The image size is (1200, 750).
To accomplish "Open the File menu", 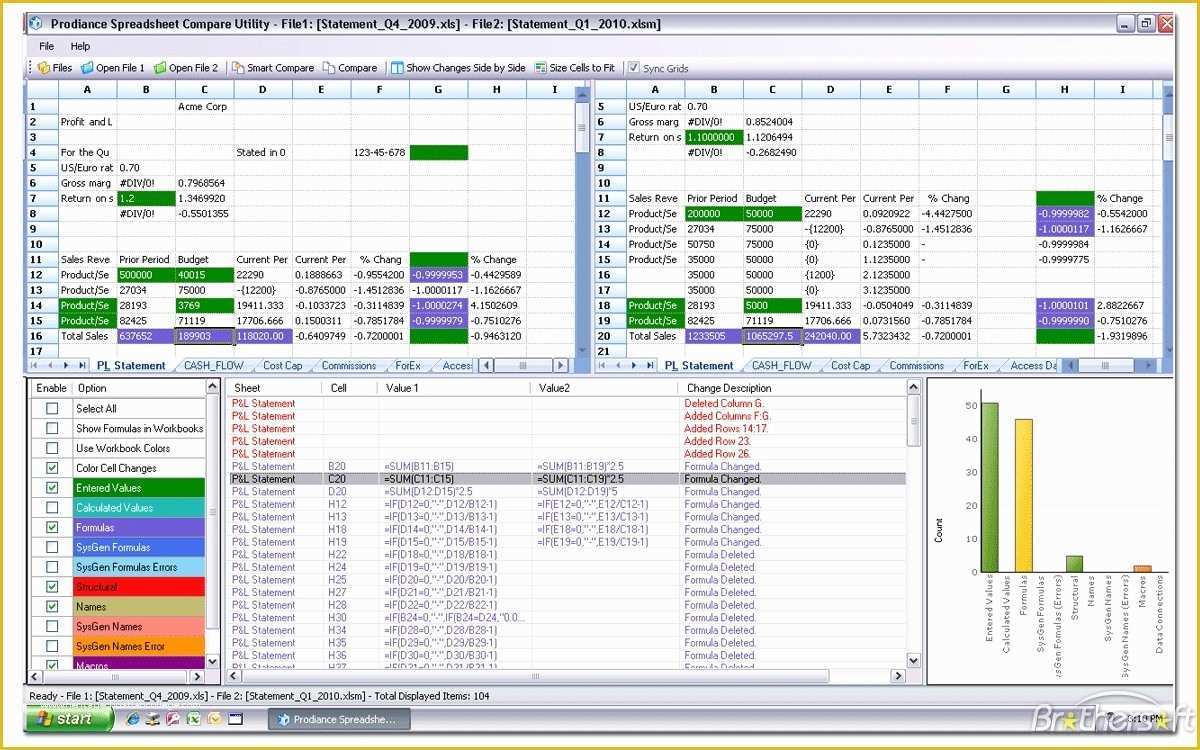I will (47, 46).
